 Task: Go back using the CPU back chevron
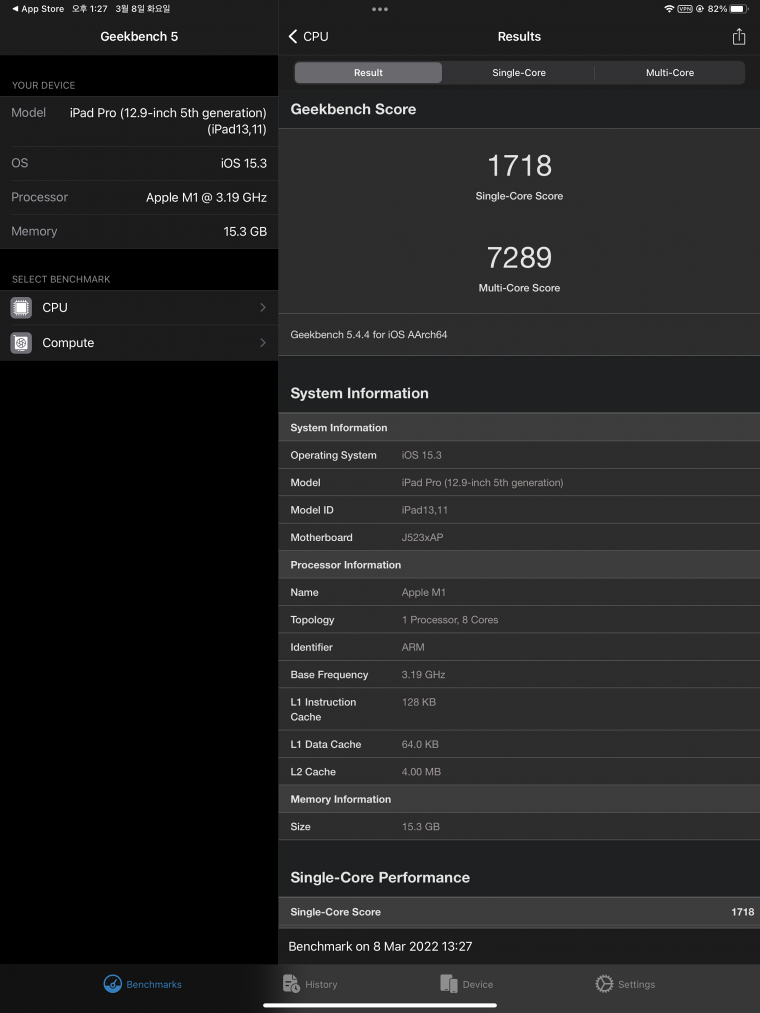point(293,37)
